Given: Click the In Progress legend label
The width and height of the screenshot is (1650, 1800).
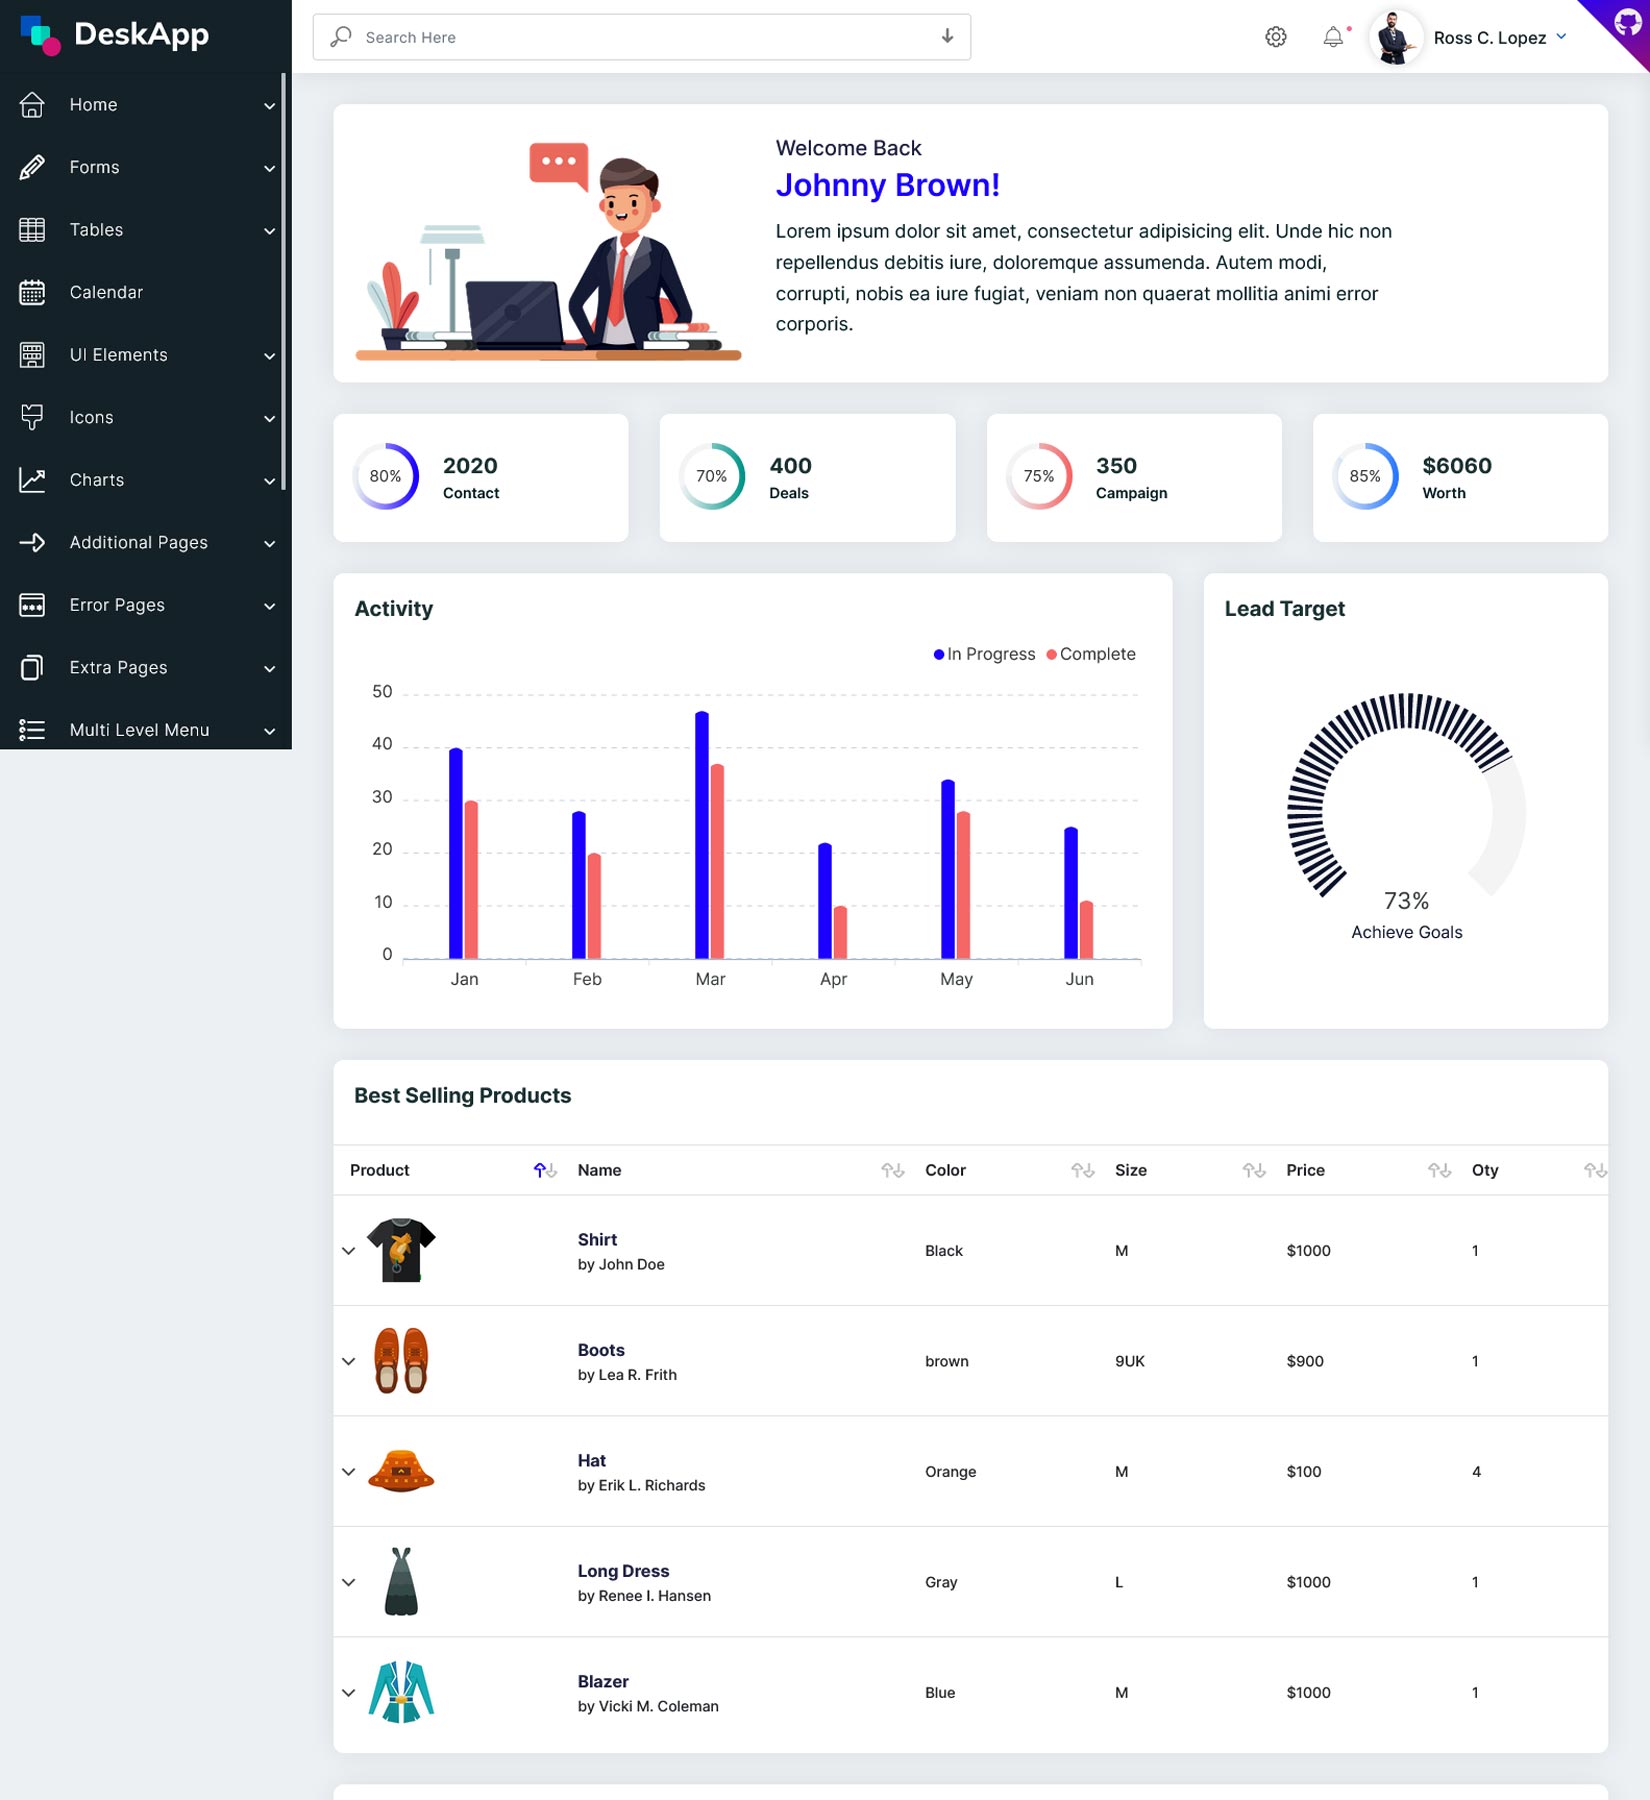Looking at the screenshot, I should [990, 653].
